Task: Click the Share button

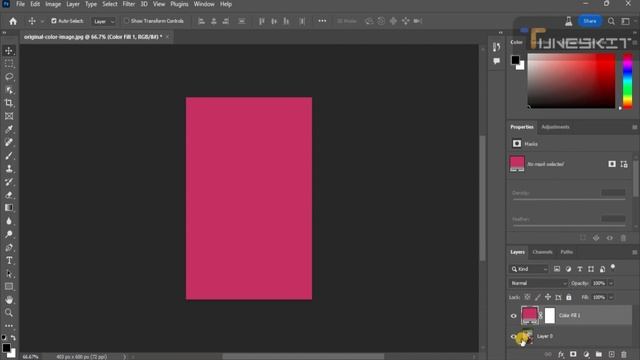Action: (589, 21)
